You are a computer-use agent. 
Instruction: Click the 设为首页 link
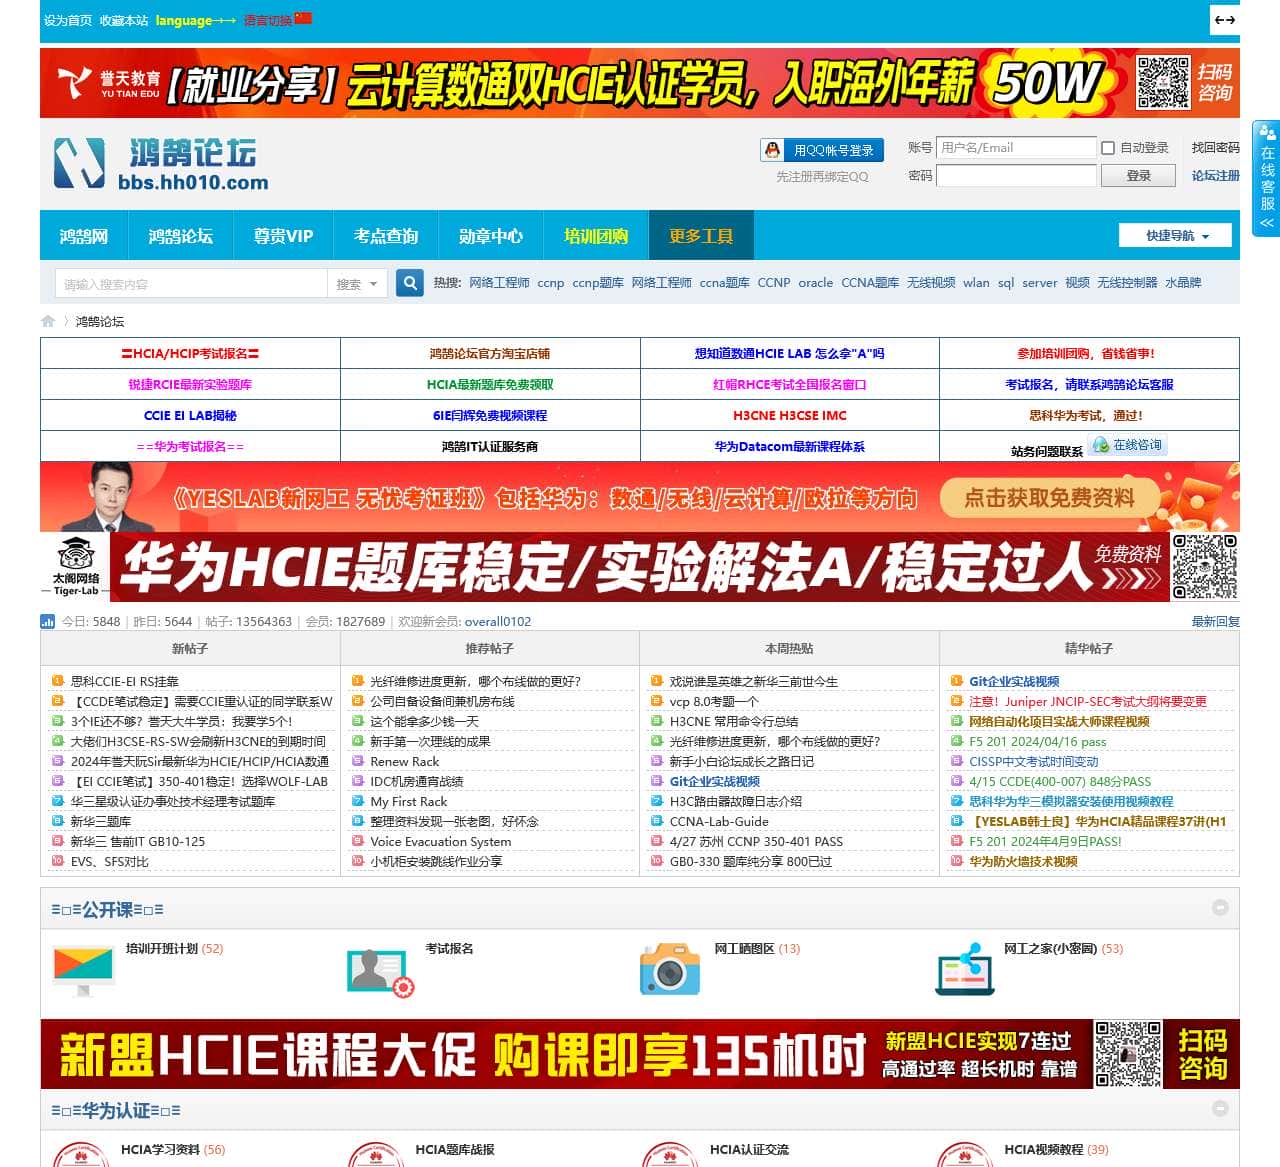pyautogui.click(x=68, y=20)
